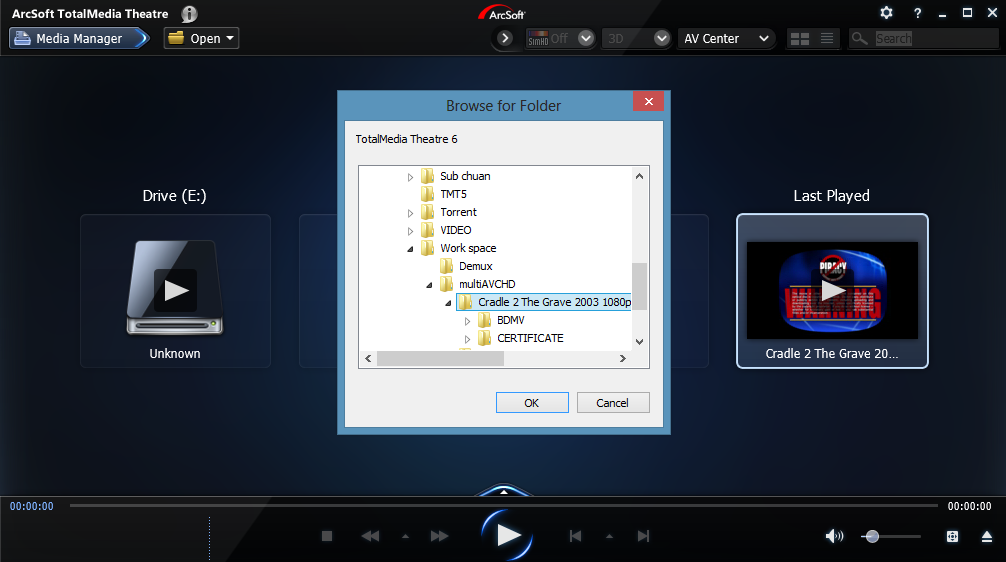This screenshot has width=1006, height=562.
Task: Open Help with the question mark icon
Action: 917,13
